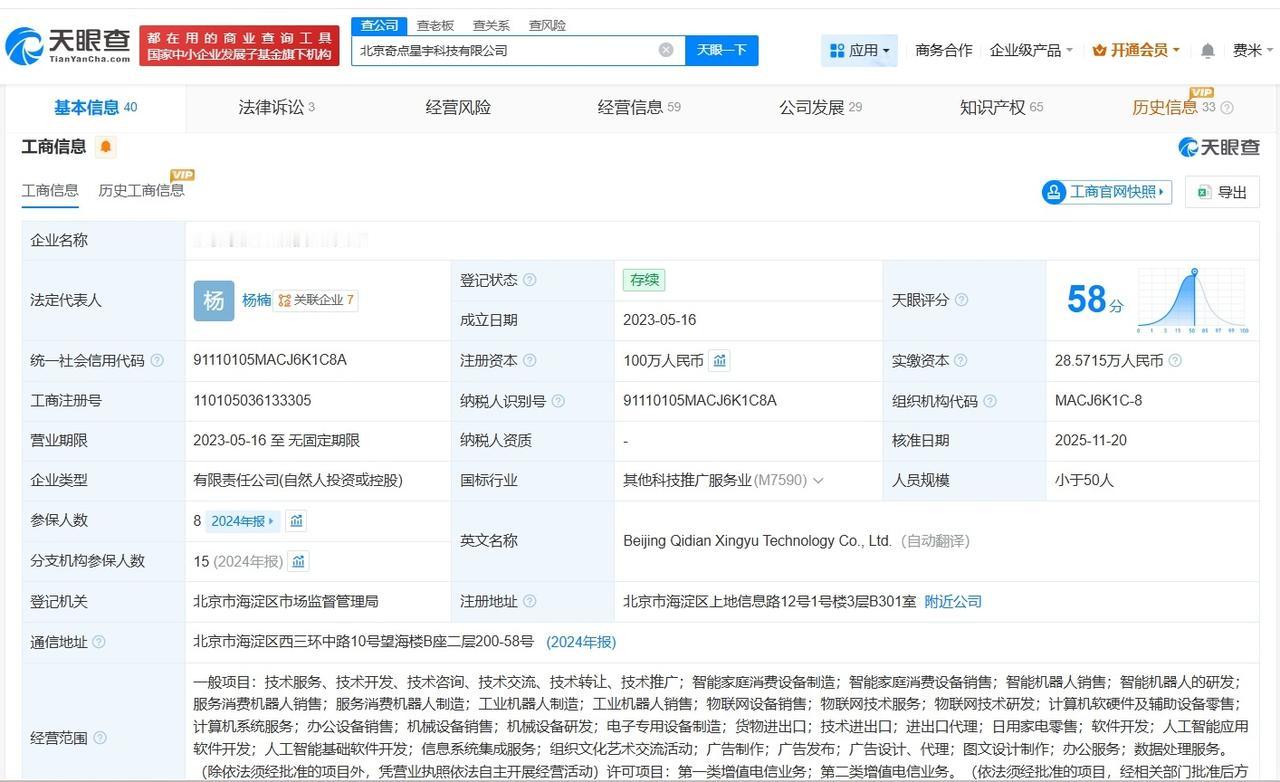Expand the 企业级产品 dropdown
The image size is (1280, 782).
click(1031, 50)
